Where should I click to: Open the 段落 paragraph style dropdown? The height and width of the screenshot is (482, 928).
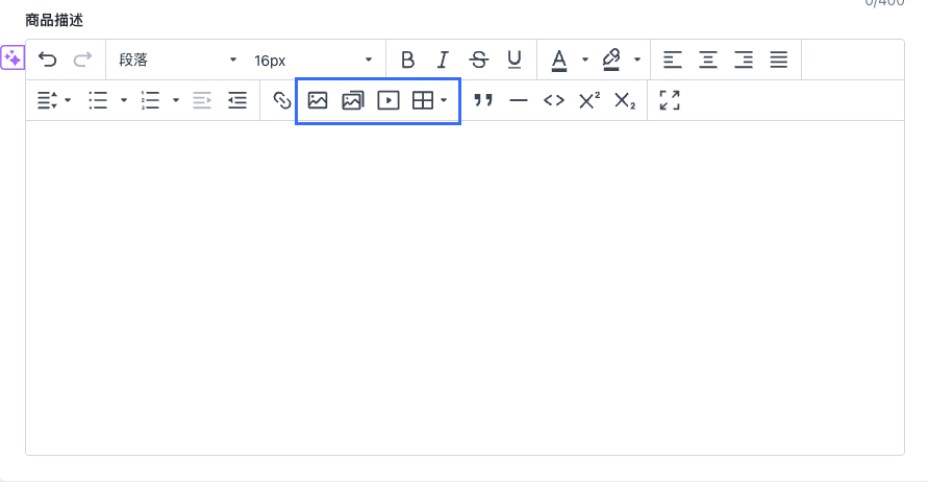tap(177, 60)
